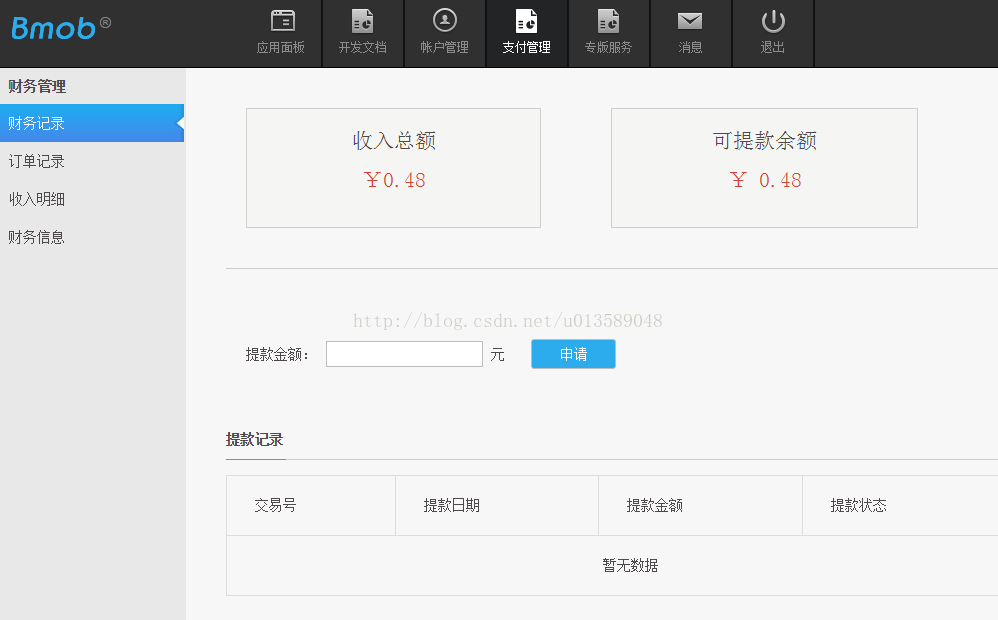
Task: Click the 提款状态 column header
Action: (x=858, y=505)
